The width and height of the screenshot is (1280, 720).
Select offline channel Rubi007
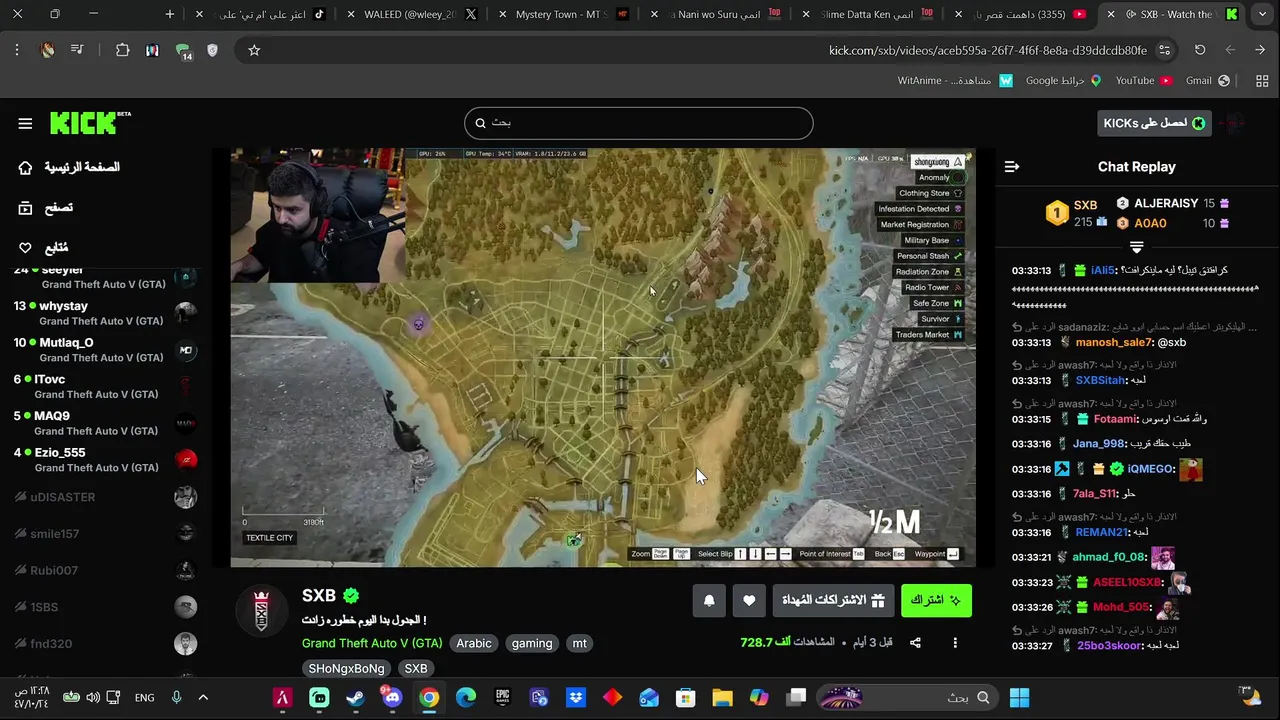tap(104, 570)
